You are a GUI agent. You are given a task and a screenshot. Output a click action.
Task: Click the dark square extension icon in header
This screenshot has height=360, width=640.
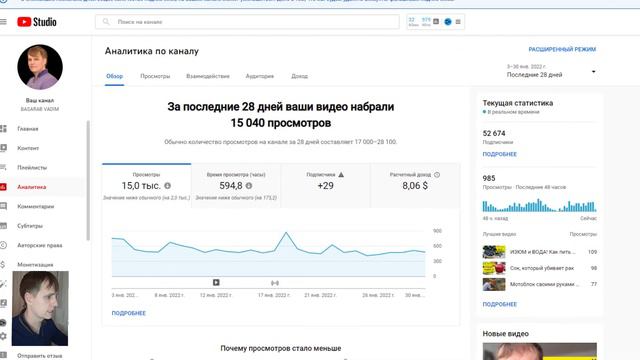tap(436, 21)
